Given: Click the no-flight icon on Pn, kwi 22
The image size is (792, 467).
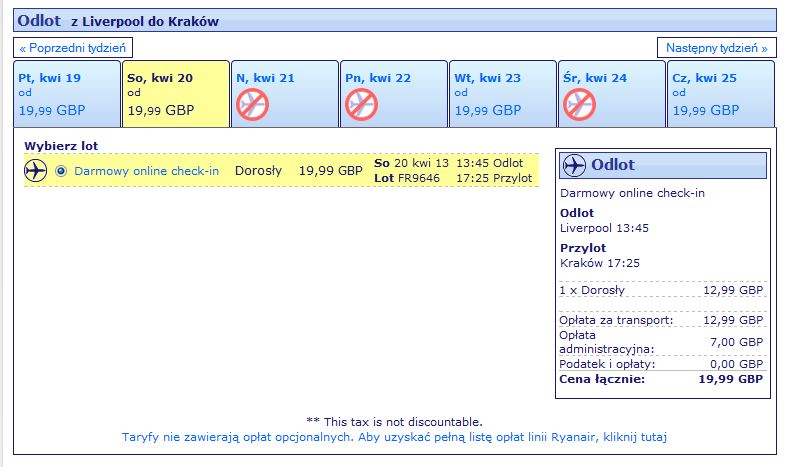Looking at the screenshot, I should click(x=362, y=105).
